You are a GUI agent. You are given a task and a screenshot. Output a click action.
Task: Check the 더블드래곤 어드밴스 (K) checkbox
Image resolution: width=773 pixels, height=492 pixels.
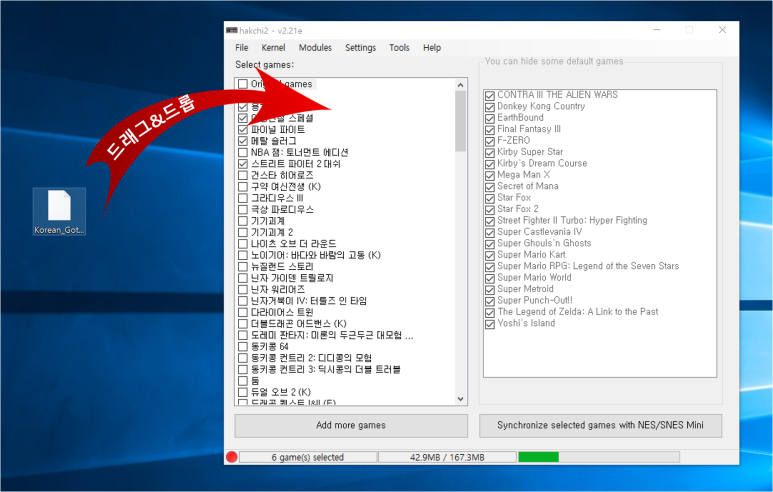(x=243, y=323)
